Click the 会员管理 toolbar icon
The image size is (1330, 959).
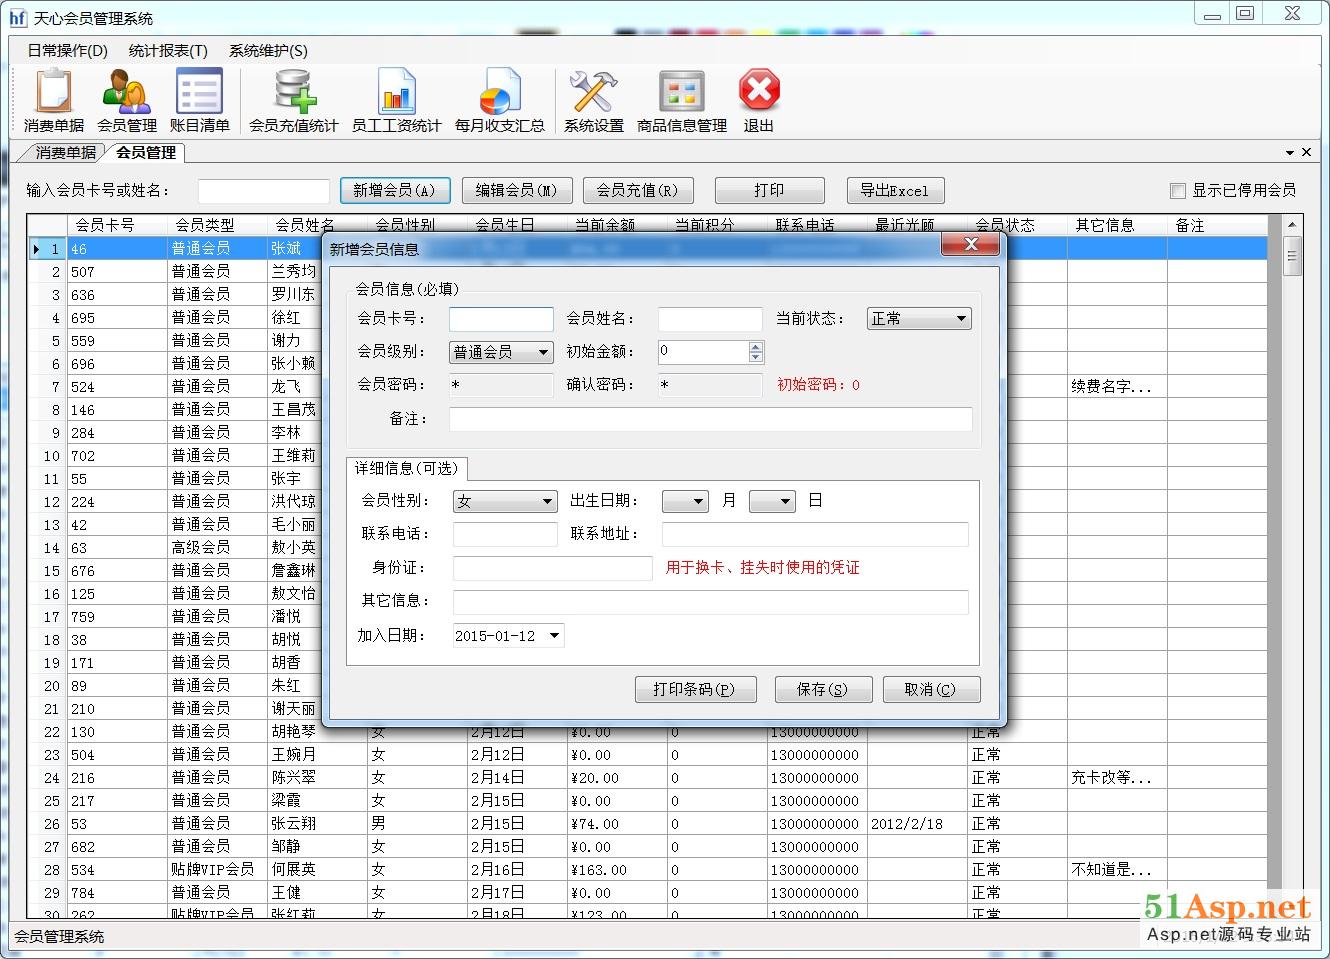pyautogui.click(x=126, y=92)
